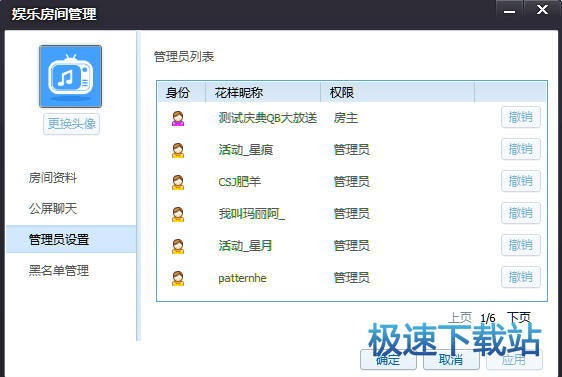562x377 pixels.
Task: Click the admin icon beside CSJ肥羊
Action: click(x=178, y=182)
